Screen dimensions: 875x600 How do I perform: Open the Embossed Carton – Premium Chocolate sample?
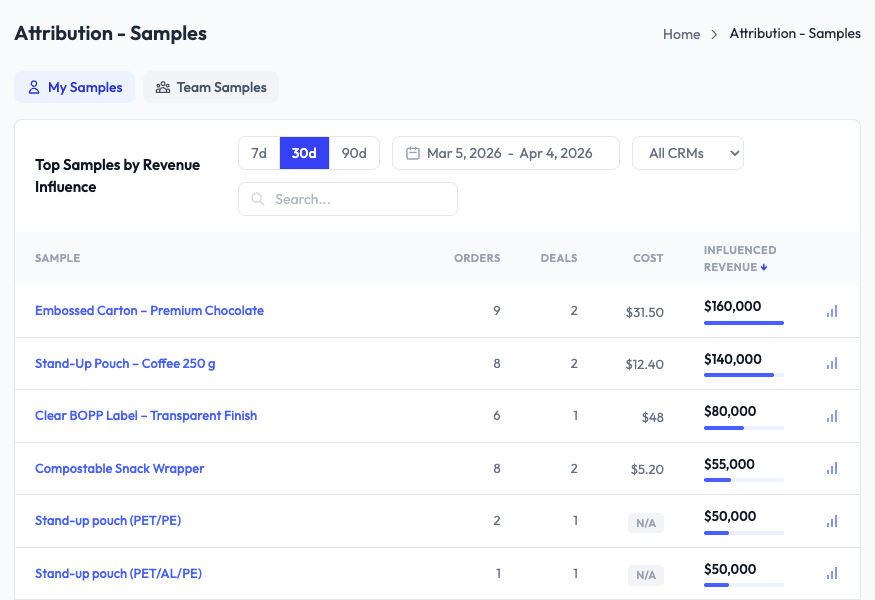(x=149, y=311)
